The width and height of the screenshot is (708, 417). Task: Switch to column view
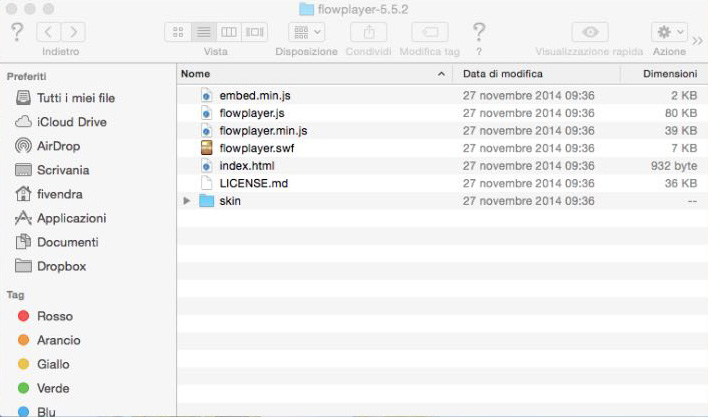(229, 32)
